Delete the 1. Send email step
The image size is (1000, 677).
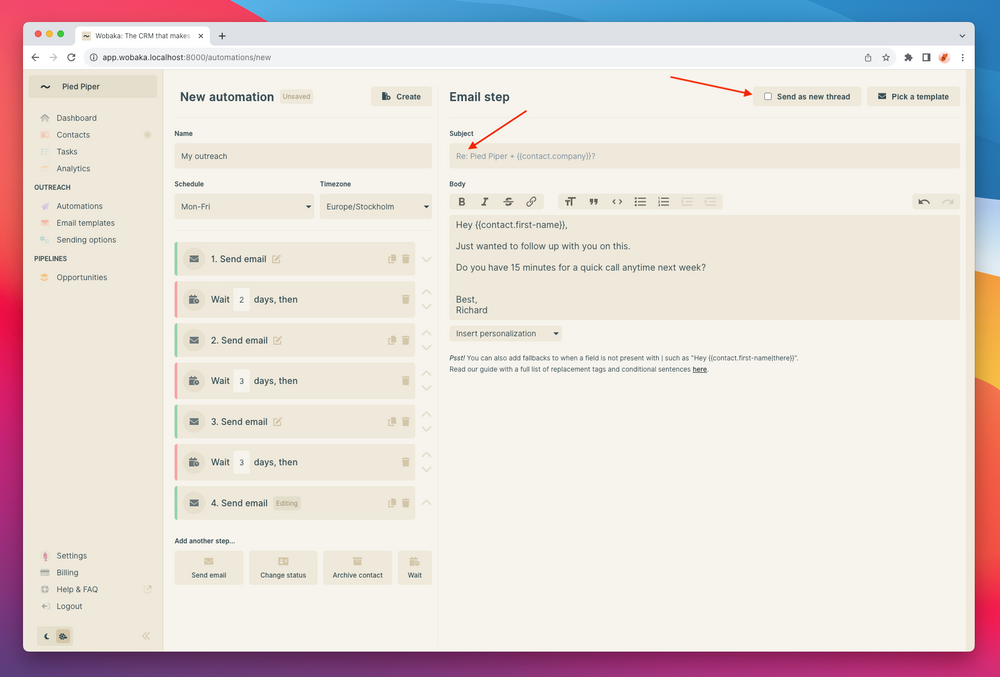point(406,259)
